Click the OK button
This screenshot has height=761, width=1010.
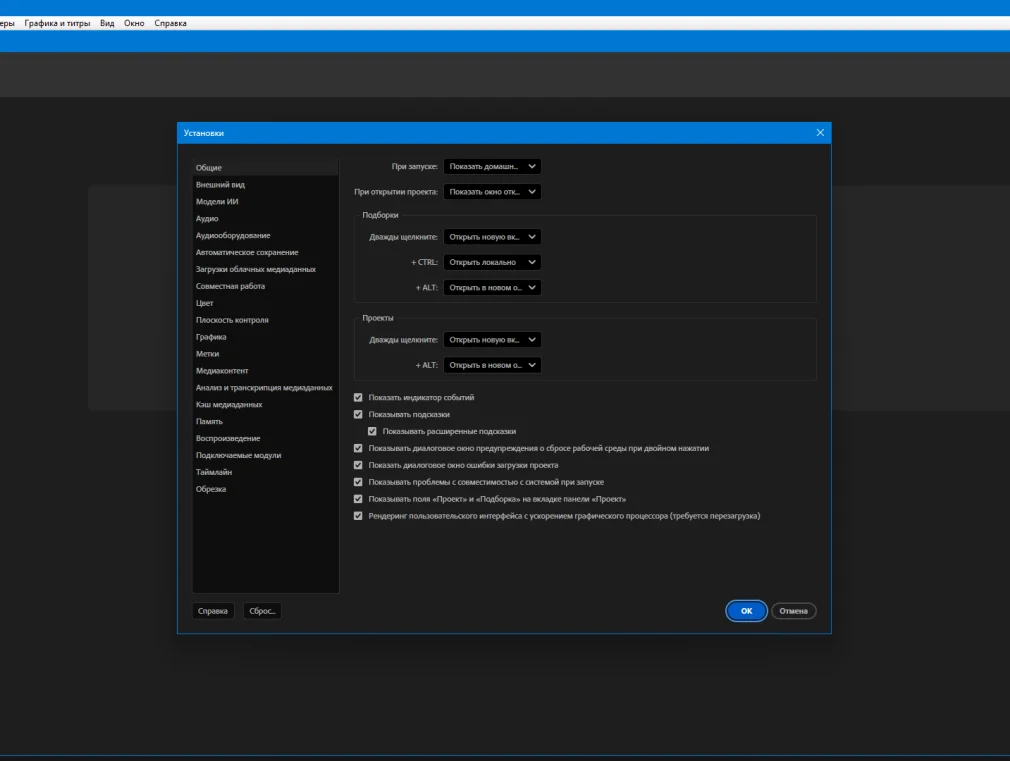pos(746,611)
